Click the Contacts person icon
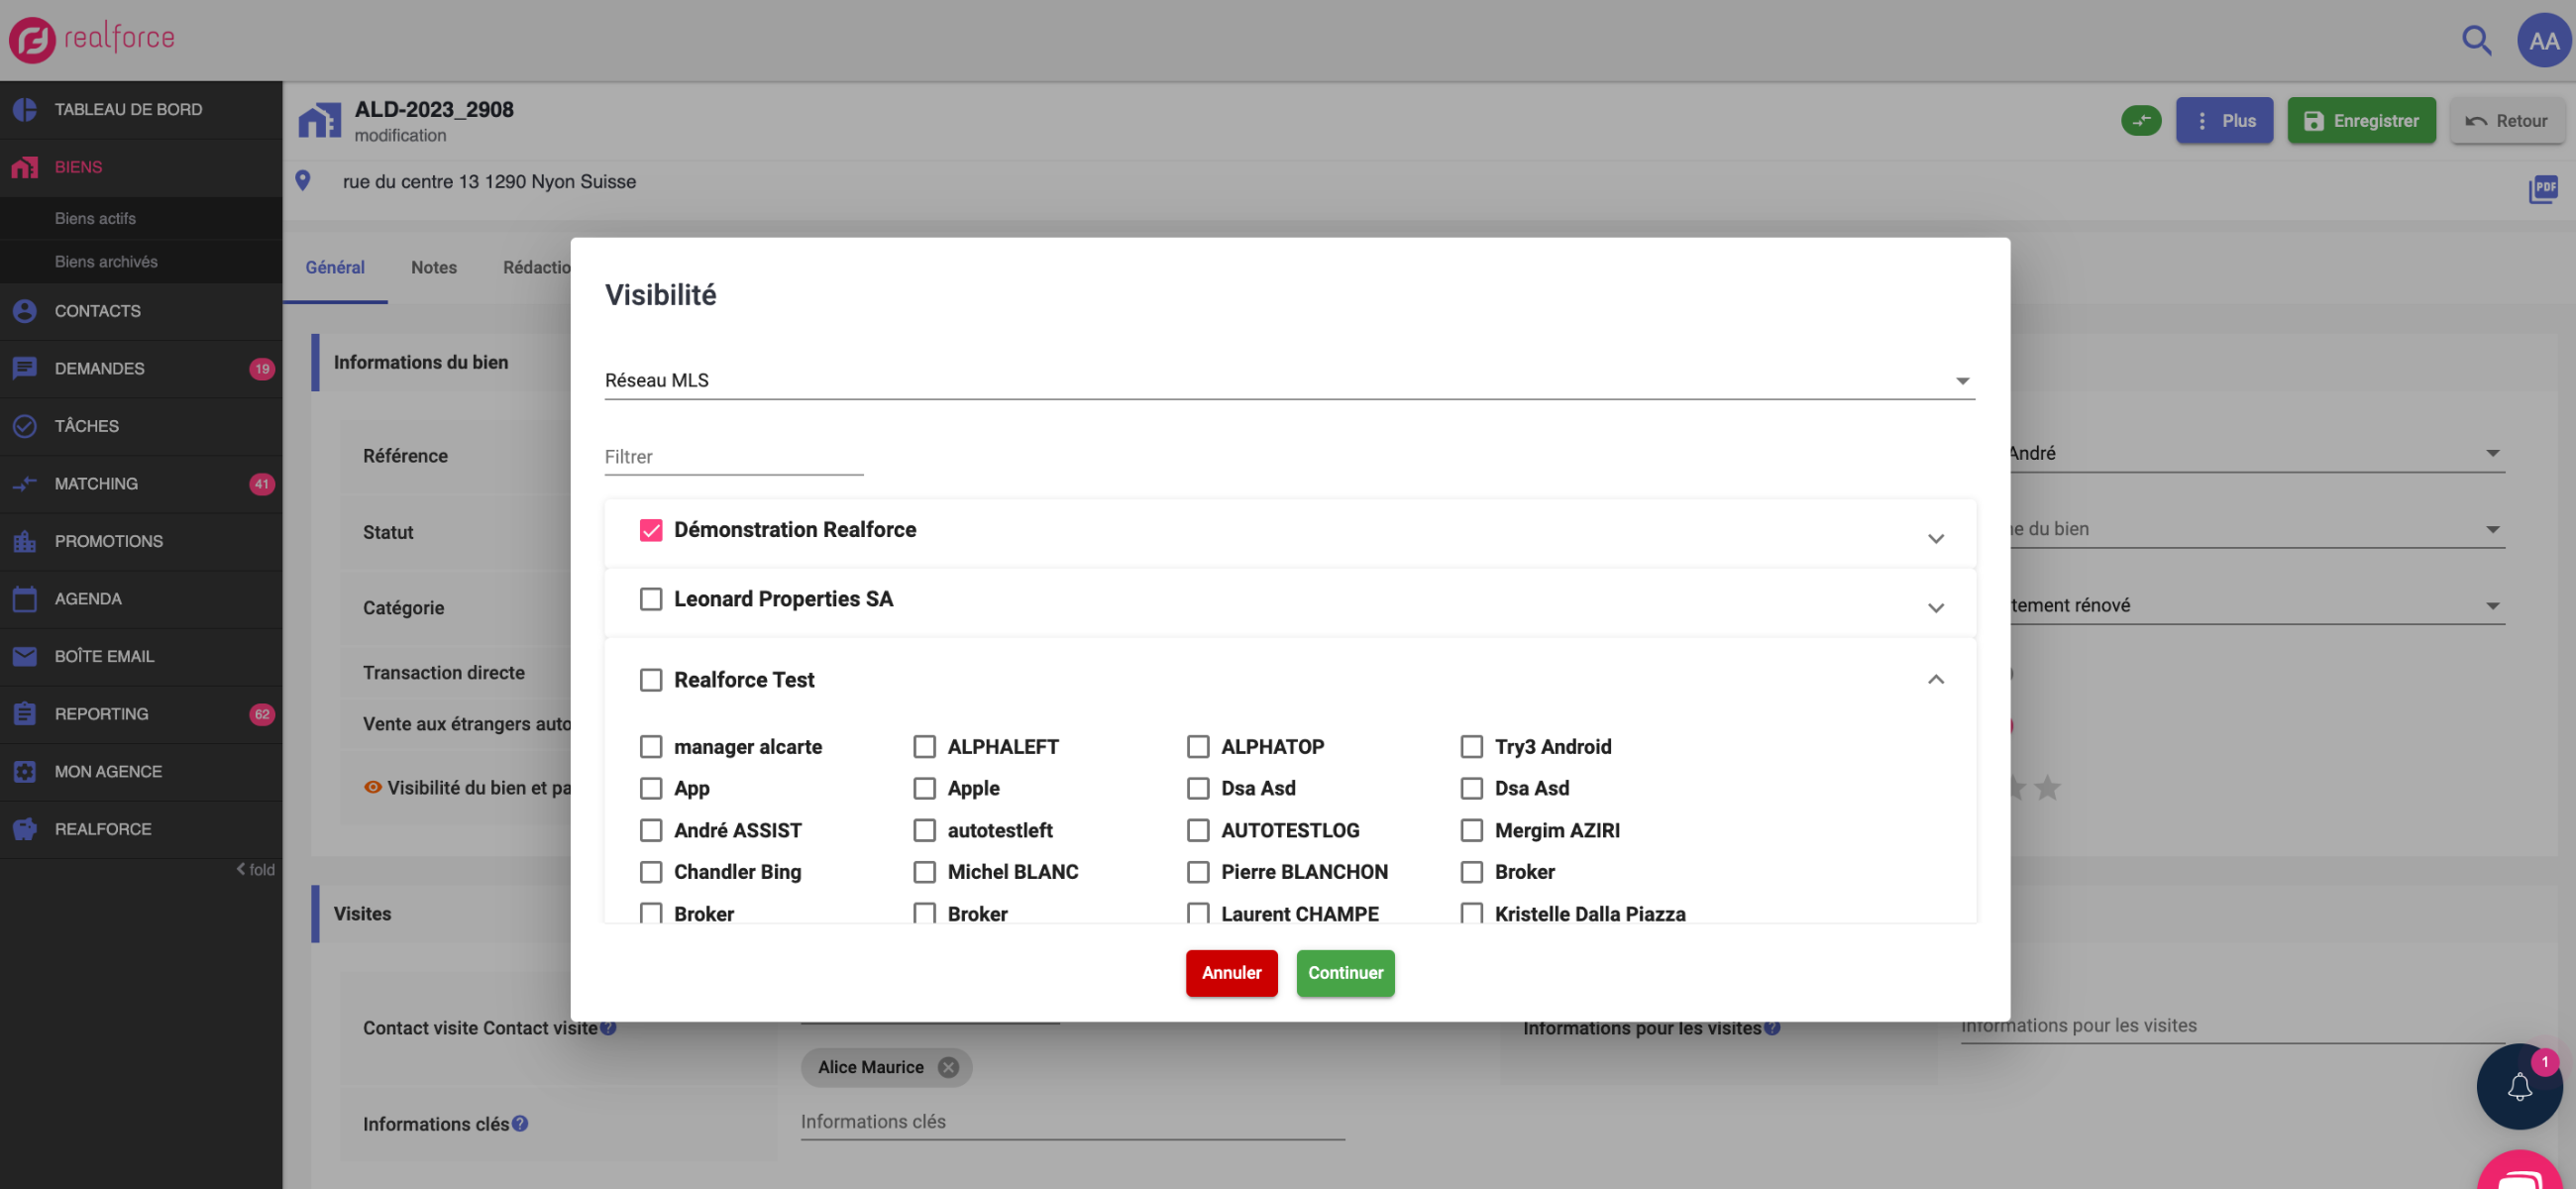The height and width of the screenshot is (1189, 2576). [25, 311]
